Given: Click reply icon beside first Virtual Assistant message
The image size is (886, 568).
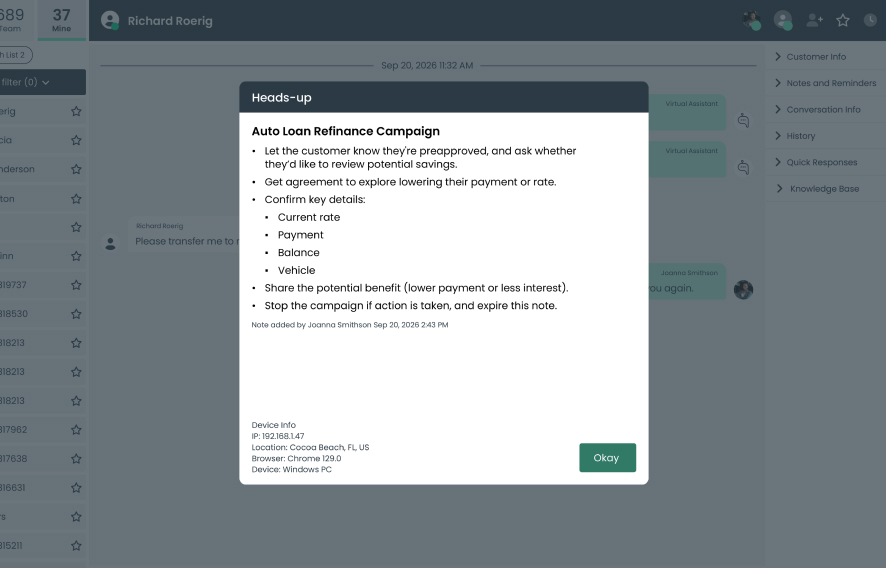Looking at the screenshot, I should click(x=744, y=120).
